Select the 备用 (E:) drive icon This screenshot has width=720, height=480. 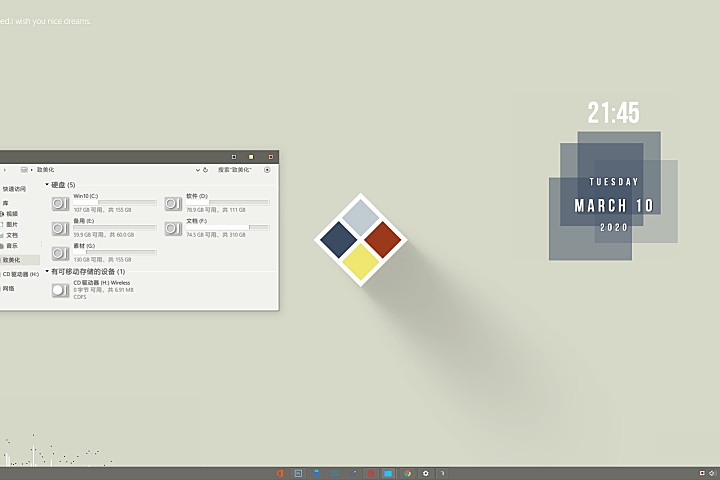point(60,228)
